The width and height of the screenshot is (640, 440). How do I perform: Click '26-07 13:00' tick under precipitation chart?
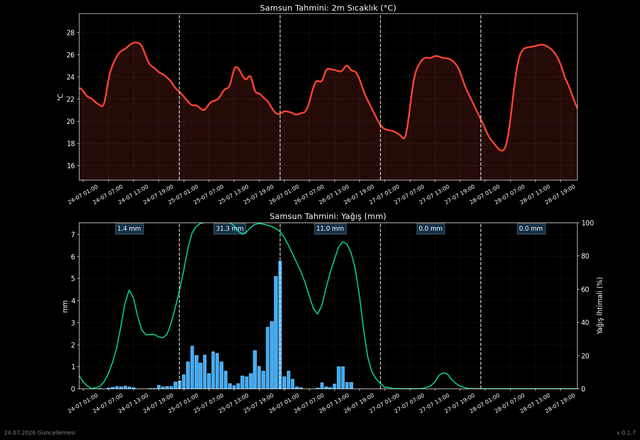pos(334,404)
